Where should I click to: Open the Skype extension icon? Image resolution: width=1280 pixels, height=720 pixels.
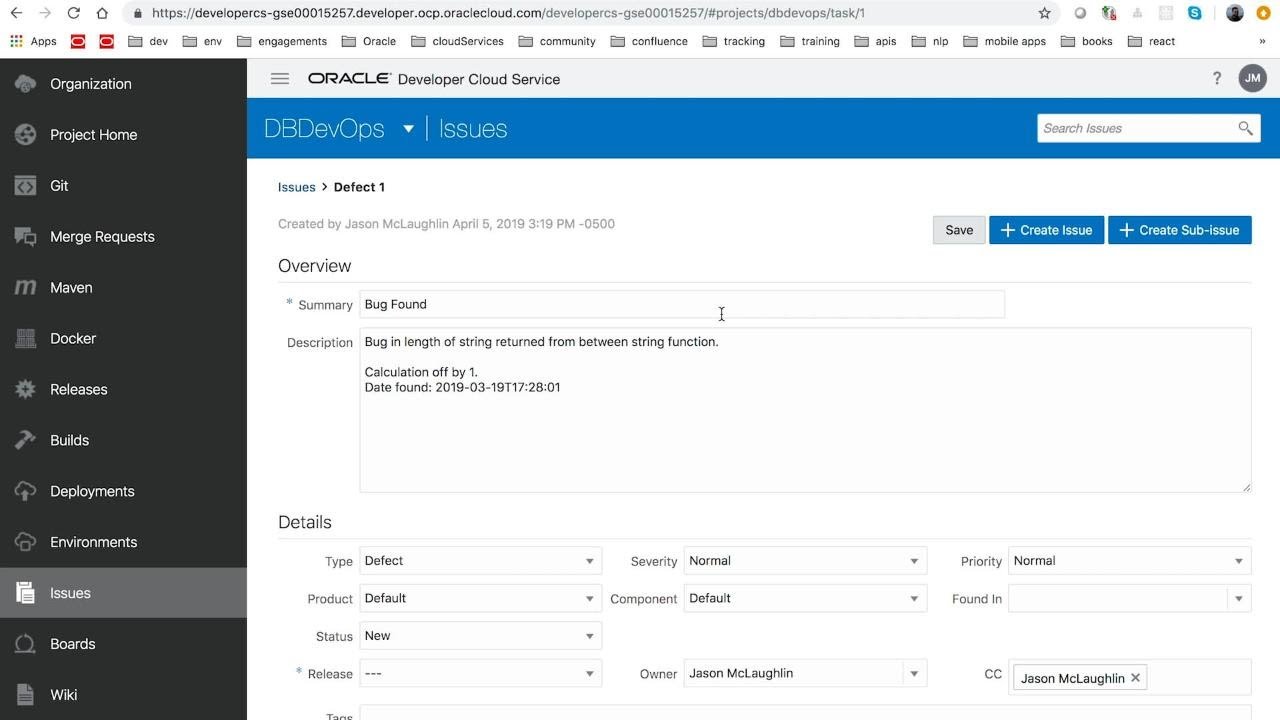1195,13
